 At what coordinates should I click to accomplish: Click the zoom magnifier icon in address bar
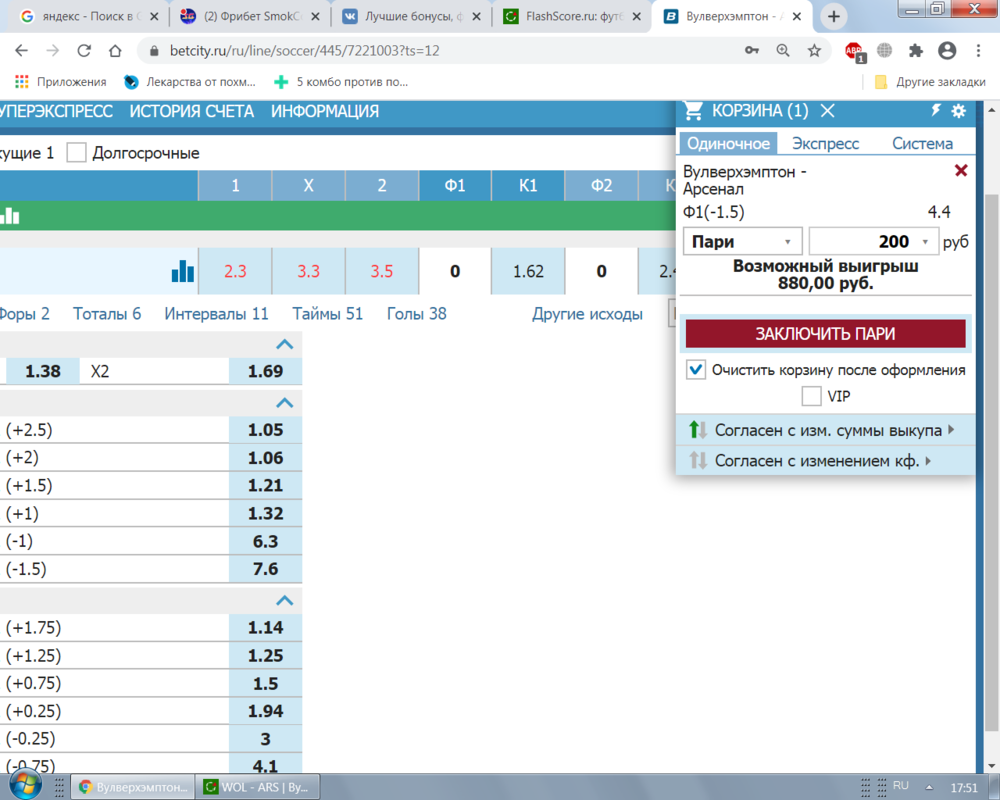coord(783,50)
